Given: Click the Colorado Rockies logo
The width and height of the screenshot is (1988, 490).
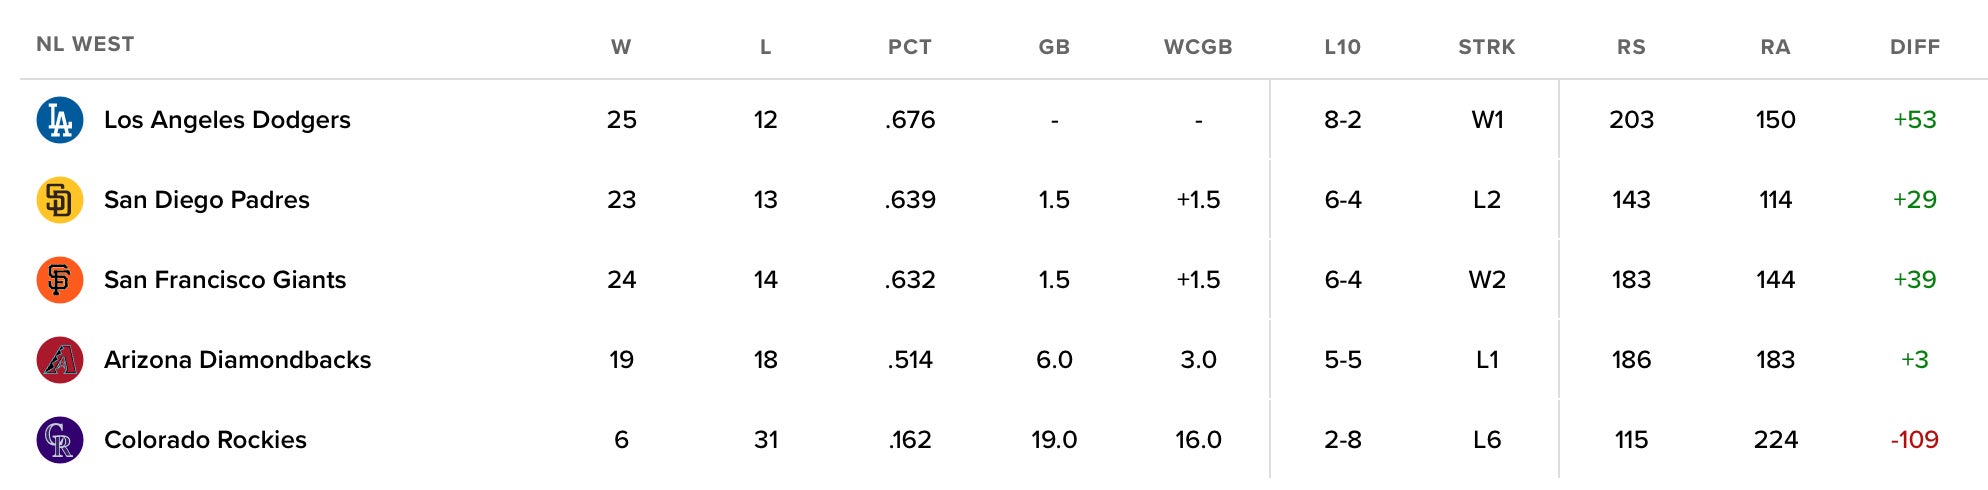Looking at the screenshot, I should tap(60, 440).
